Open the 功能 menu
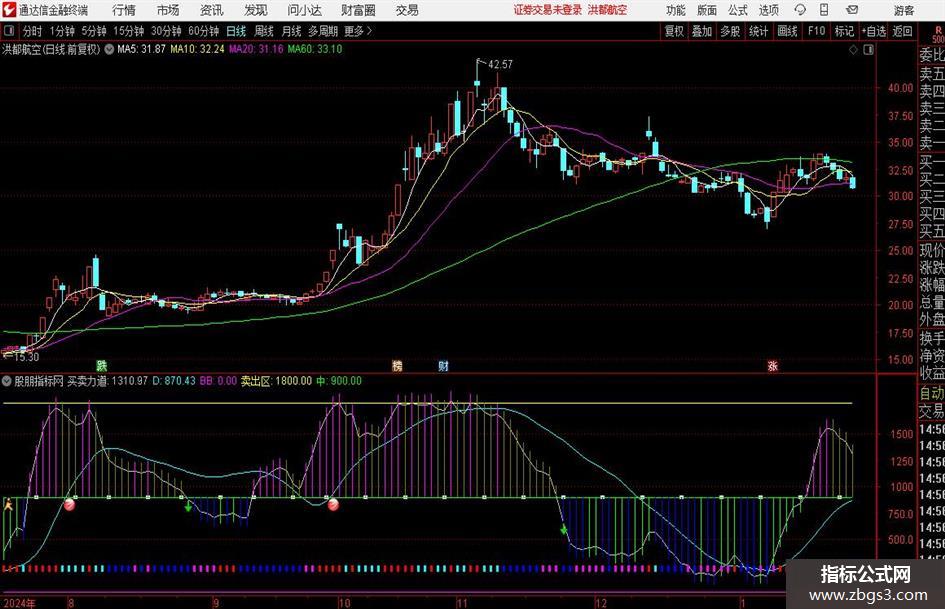 676,10
